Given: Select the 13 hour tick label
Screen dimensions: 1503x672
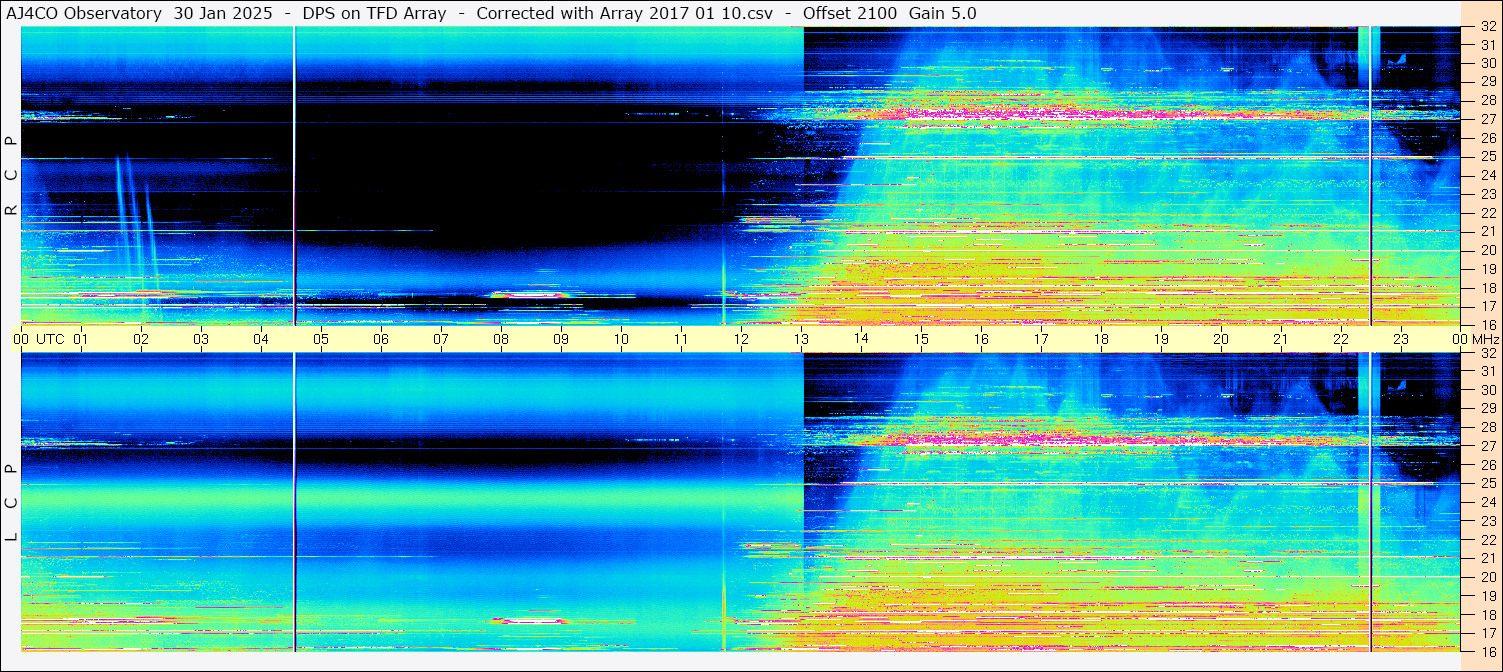Looking at the screenshot, I should [x=801, y=339].
